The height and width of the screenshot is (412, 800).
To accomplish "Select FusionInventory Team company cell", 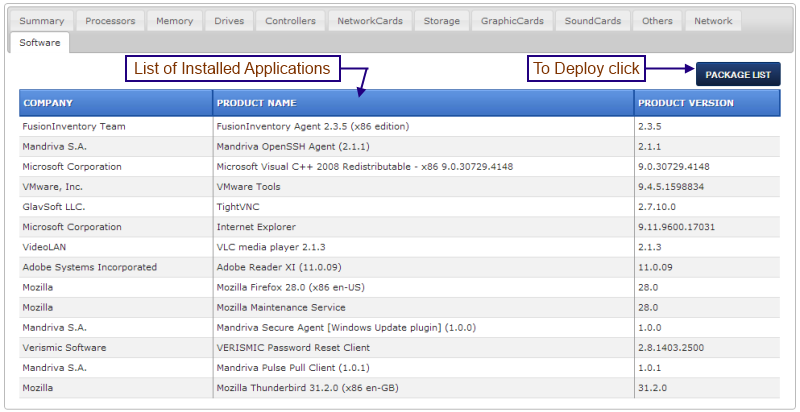I will pyautogui.click(x=116, y=126).
